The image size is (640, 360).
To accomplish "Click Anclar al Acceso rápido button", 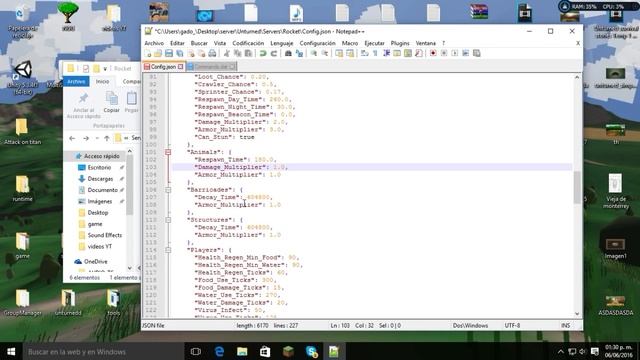I will coord(84,105).
